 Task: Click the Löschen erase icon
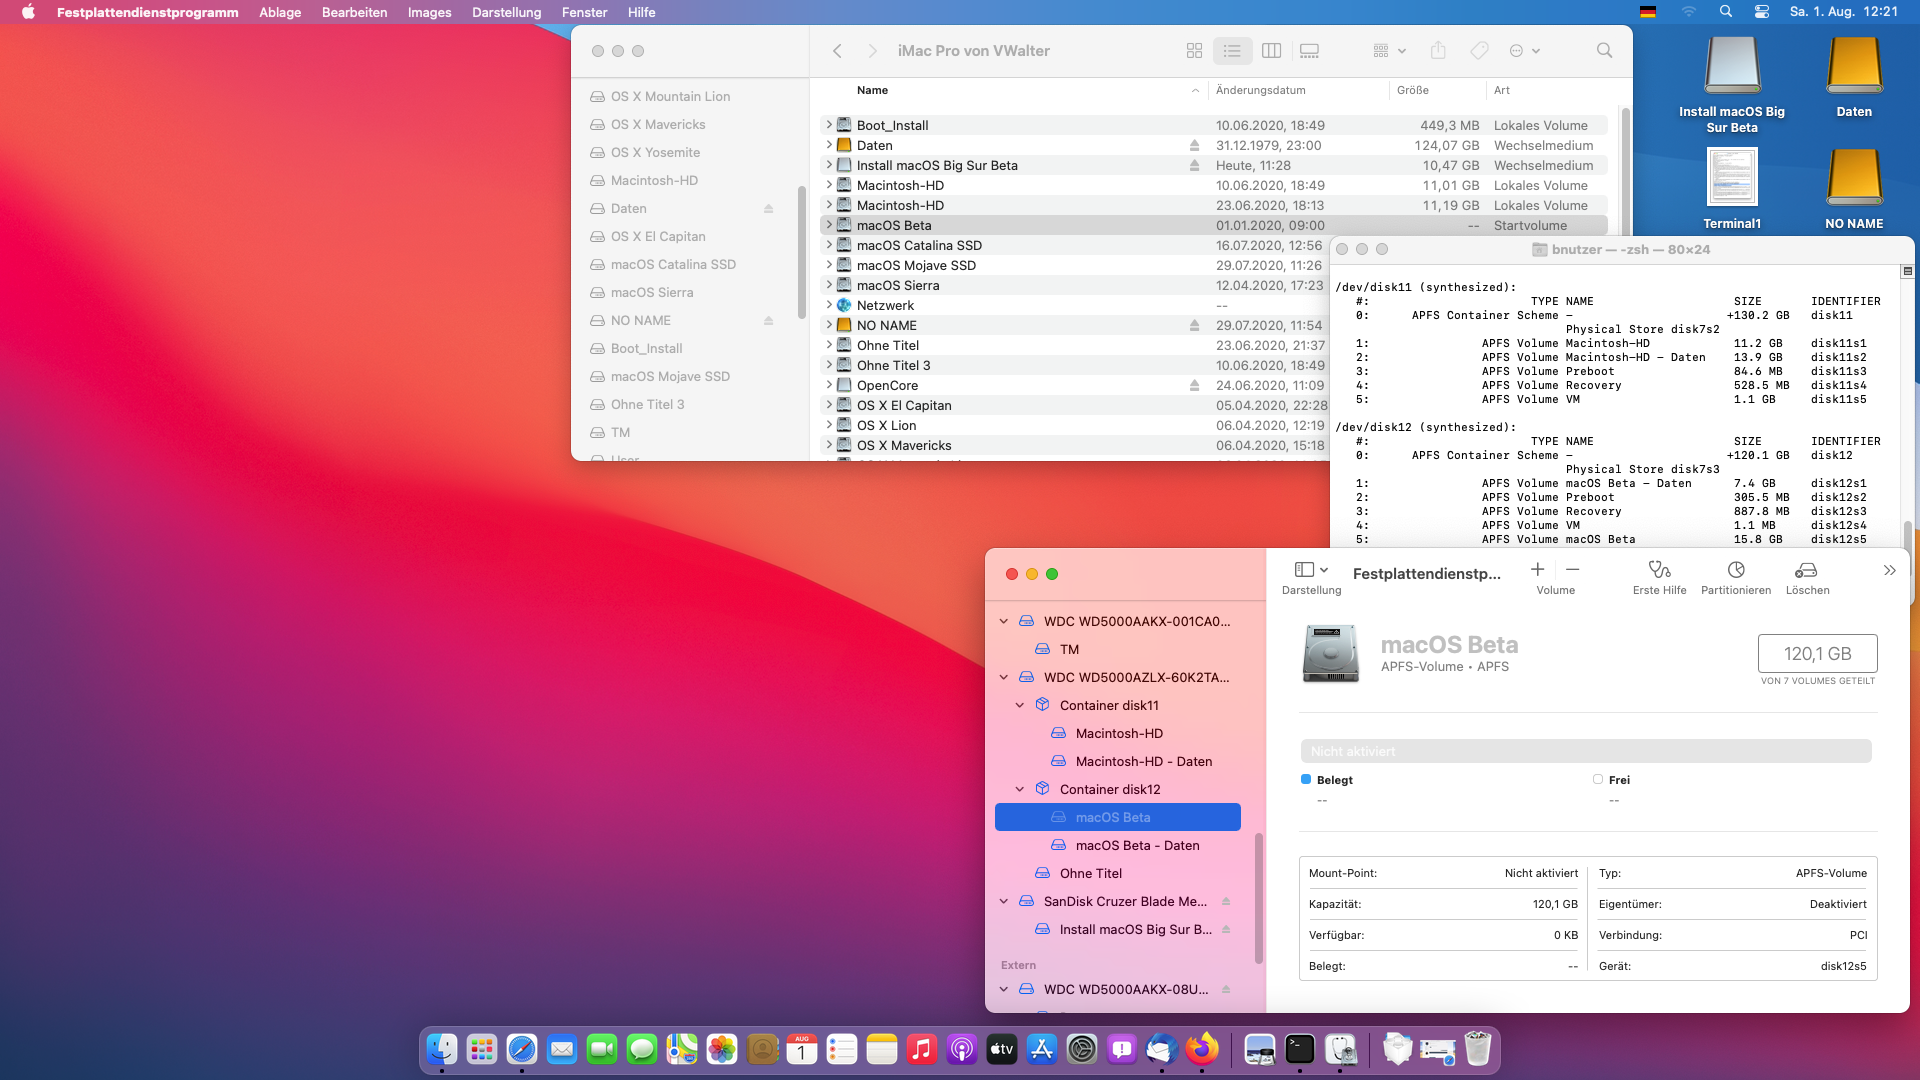point(1806,570)
